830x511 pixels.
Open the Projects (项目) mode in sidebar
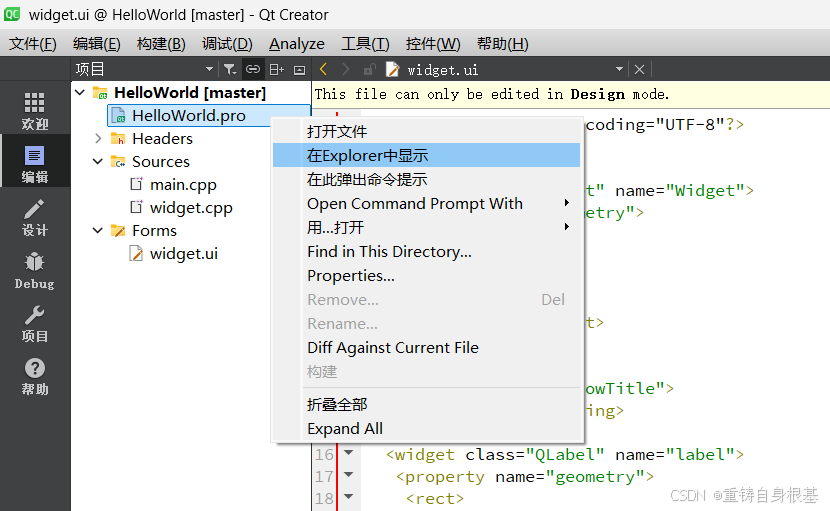click(x=34, y=324)
